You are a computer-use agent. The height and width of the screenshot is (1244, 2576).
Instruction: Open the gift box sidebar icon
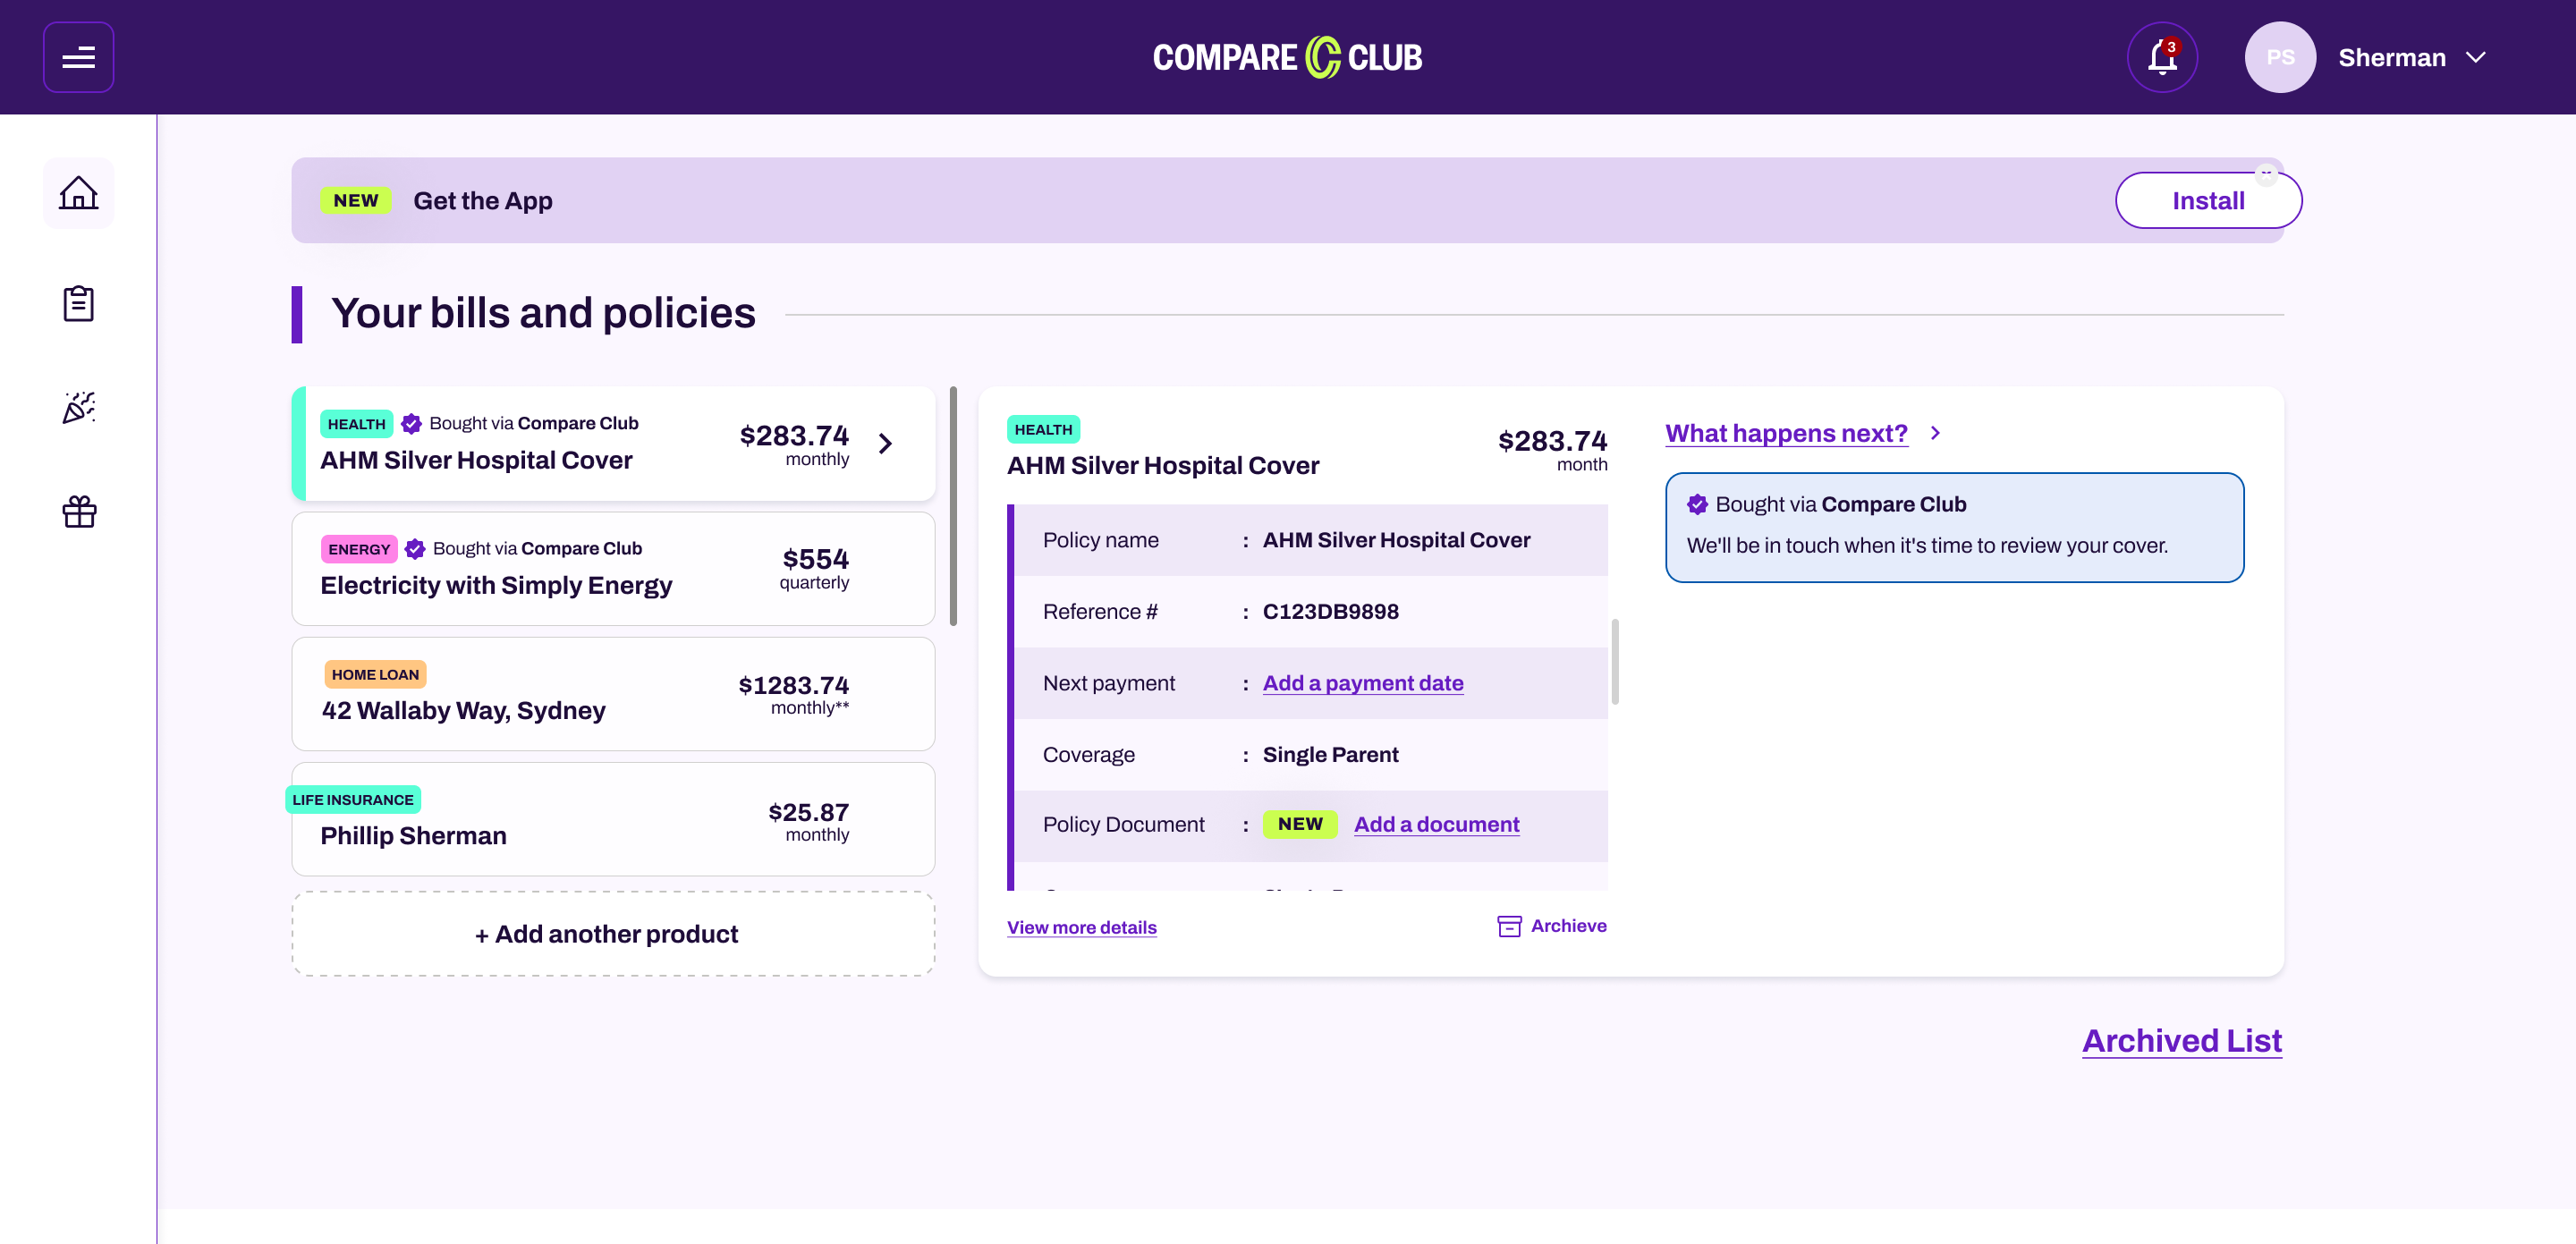[x=78, y=511]
